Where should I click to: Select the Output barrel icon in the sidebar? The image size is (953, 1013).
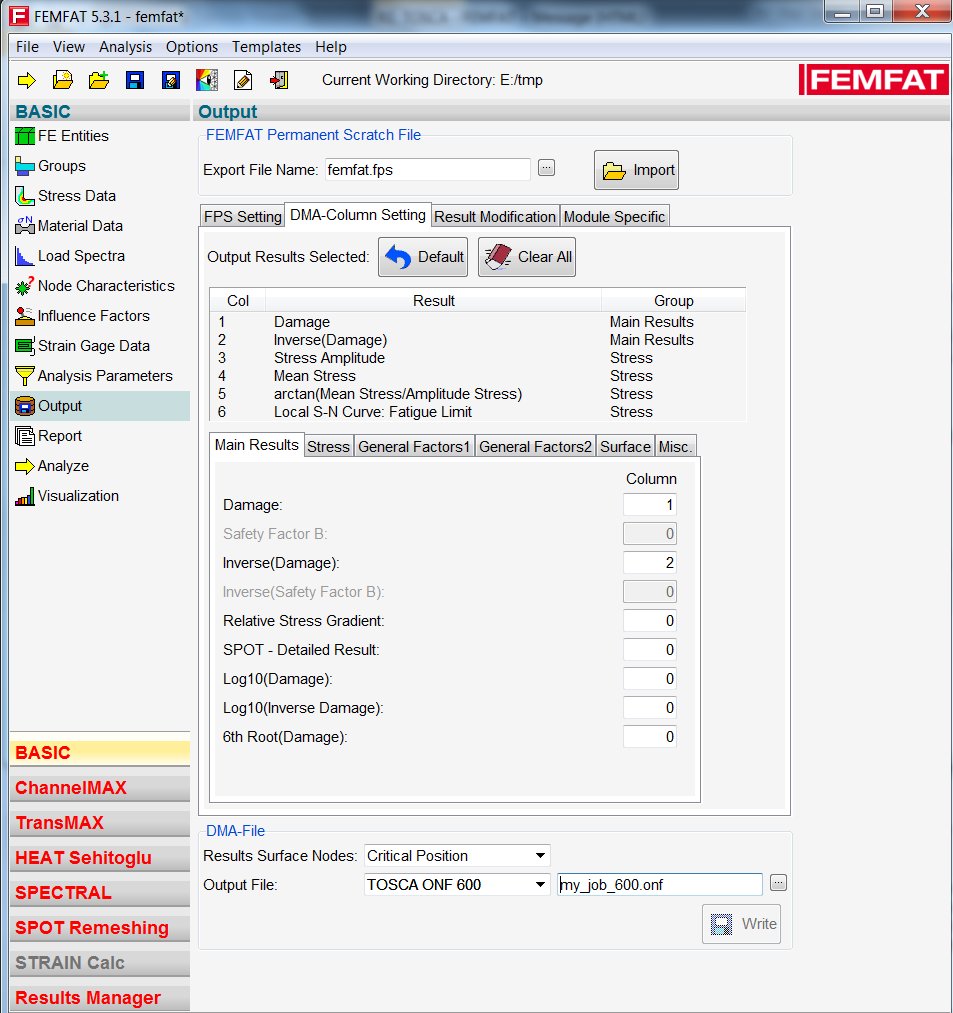tap(25, 406)
